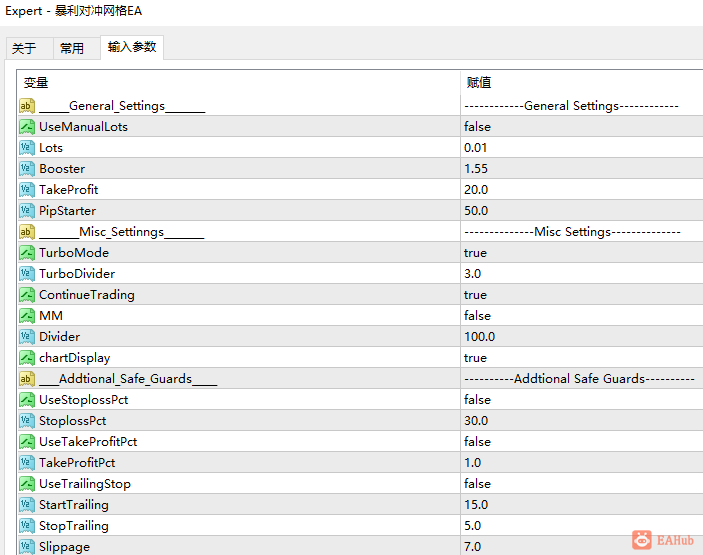Click the numeric icon beside TurboDivider
703x555 pixels.
point(27,274)
